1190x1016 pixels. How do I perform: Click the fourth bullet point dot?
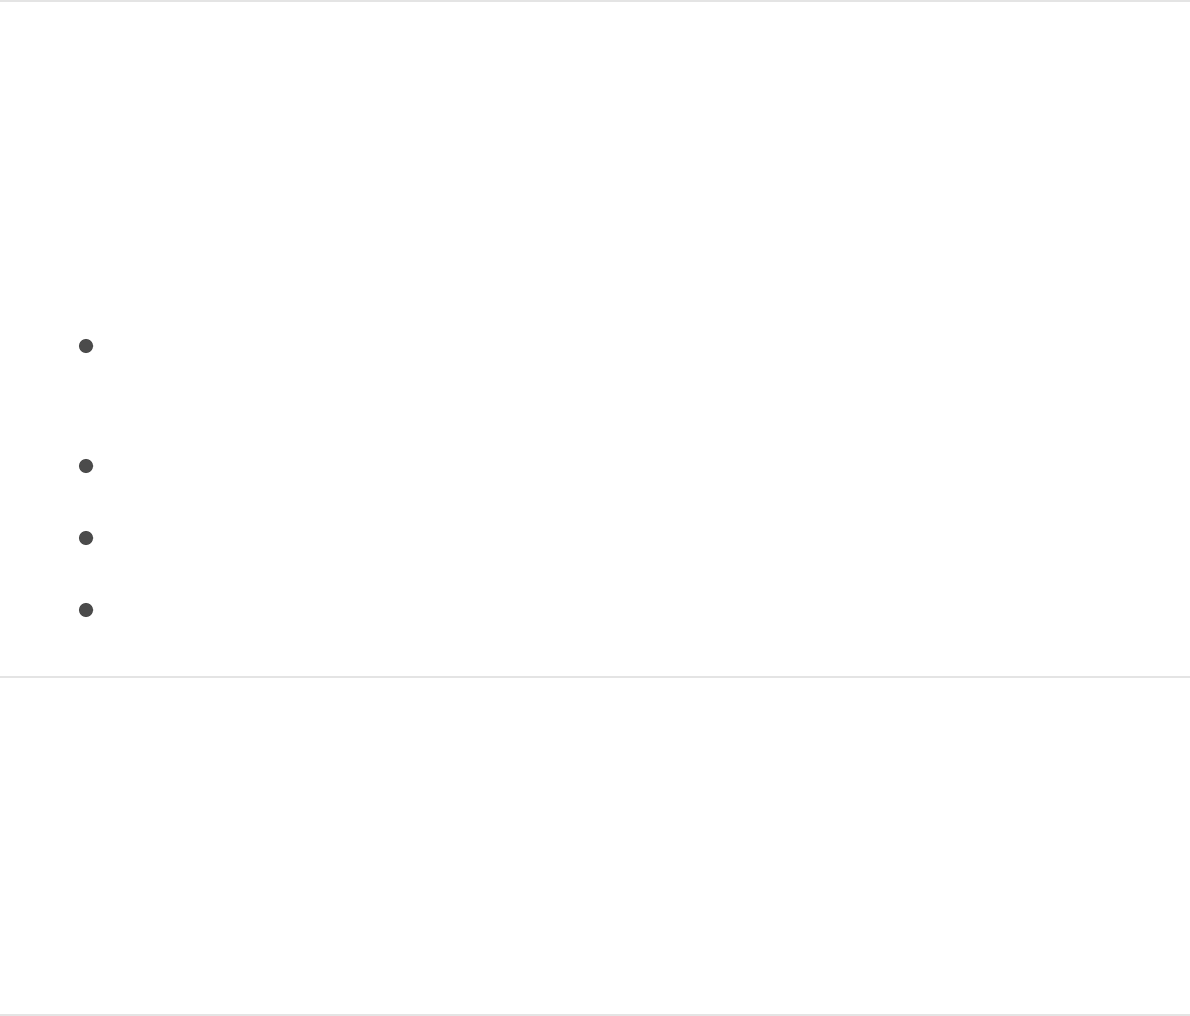tap(86, 610)
